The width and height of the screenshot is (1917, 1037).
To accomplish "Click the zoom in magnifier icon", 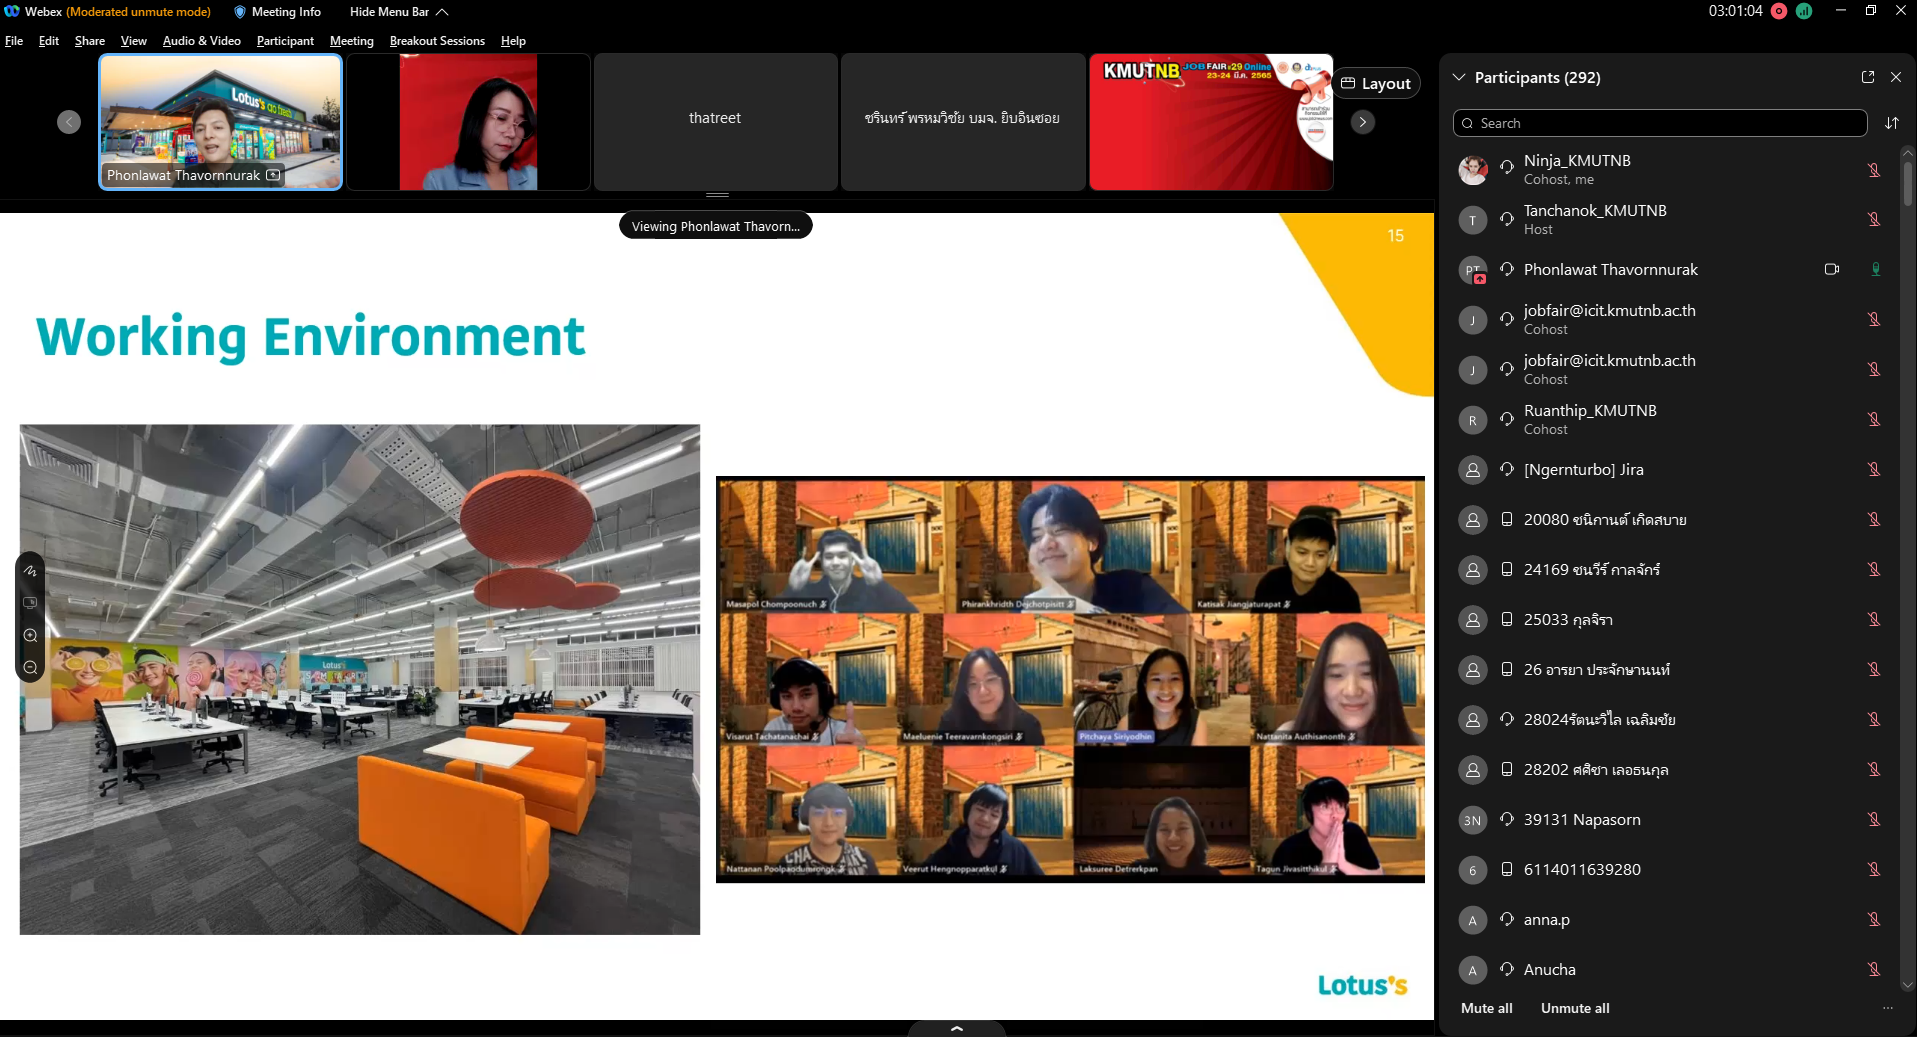I will pyautogui.click(x=30, y=636).
